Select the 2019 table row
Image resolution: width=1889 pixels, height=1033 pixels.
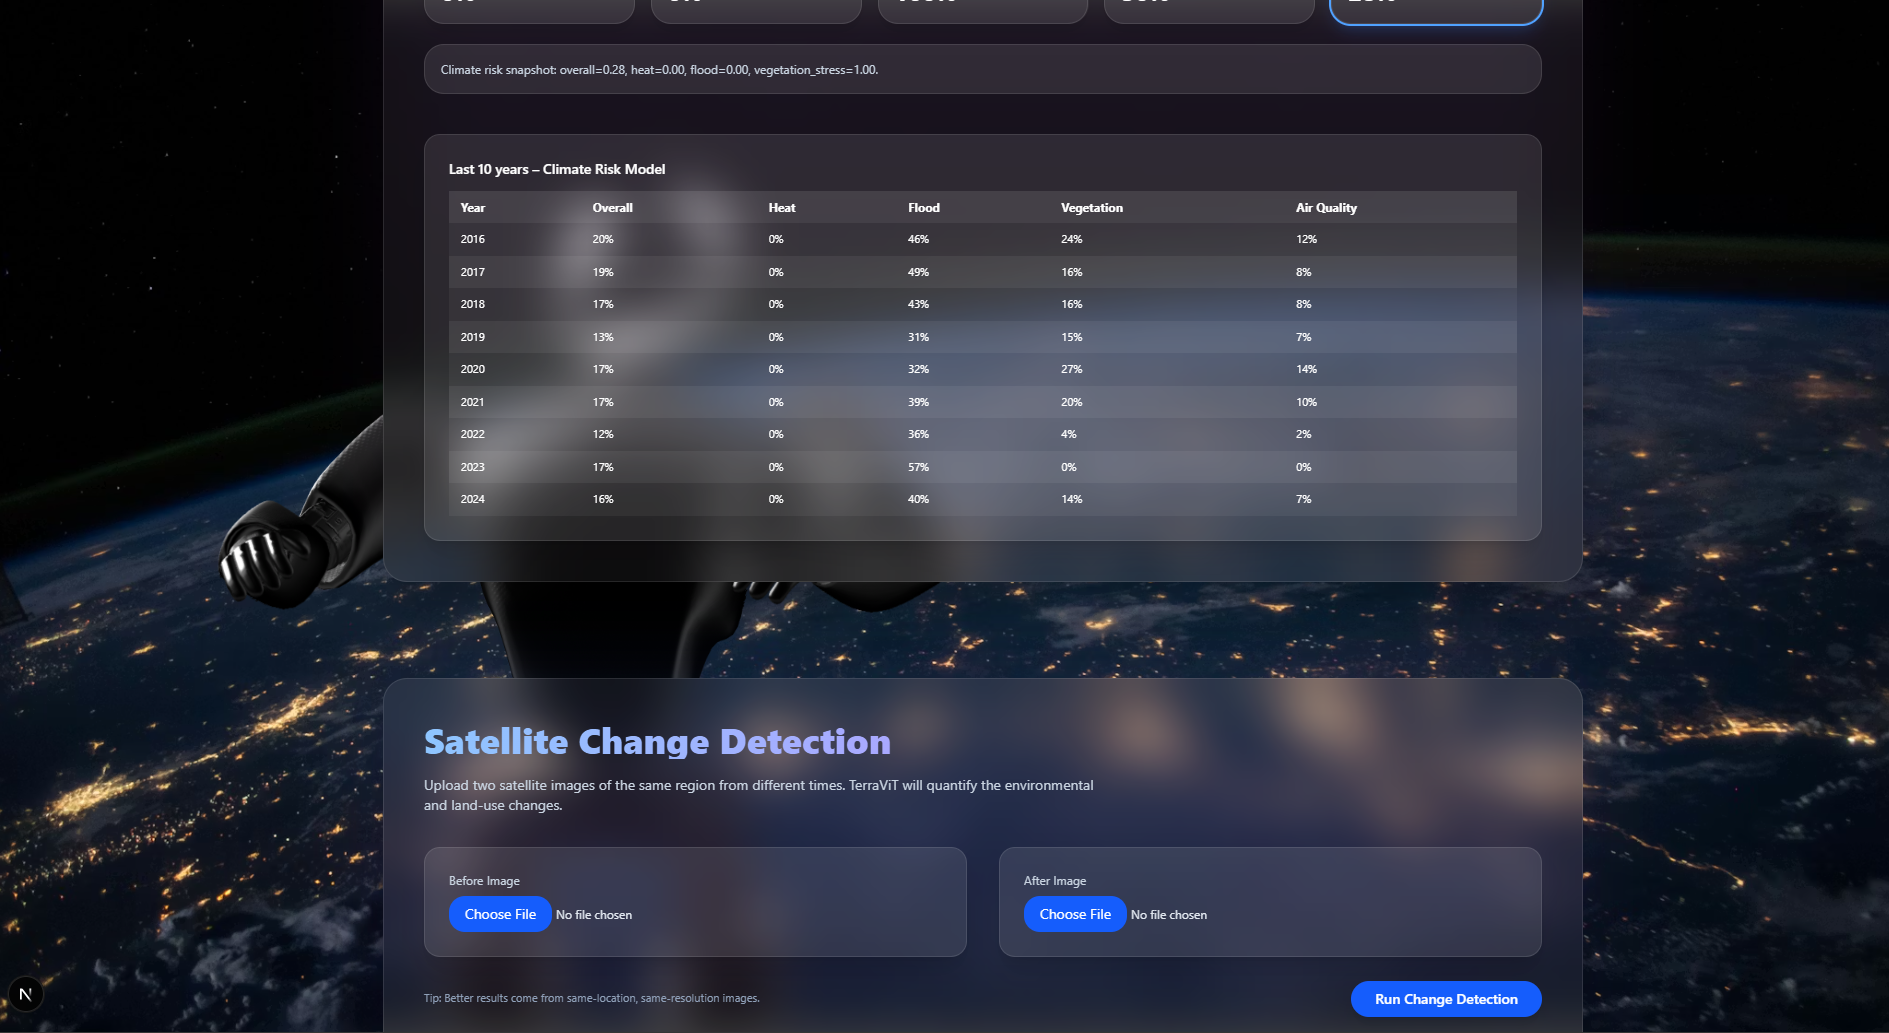coord(982,337)
